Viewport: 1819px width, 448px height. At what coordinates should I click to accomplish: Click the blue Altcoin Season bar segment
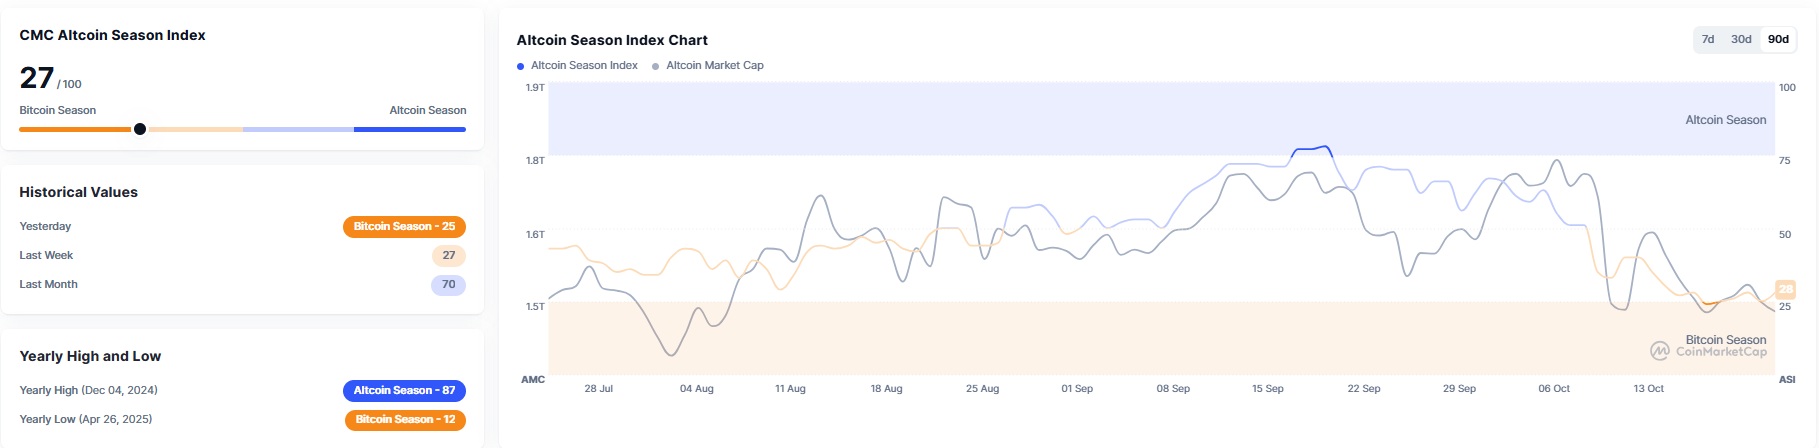[409, 129]
